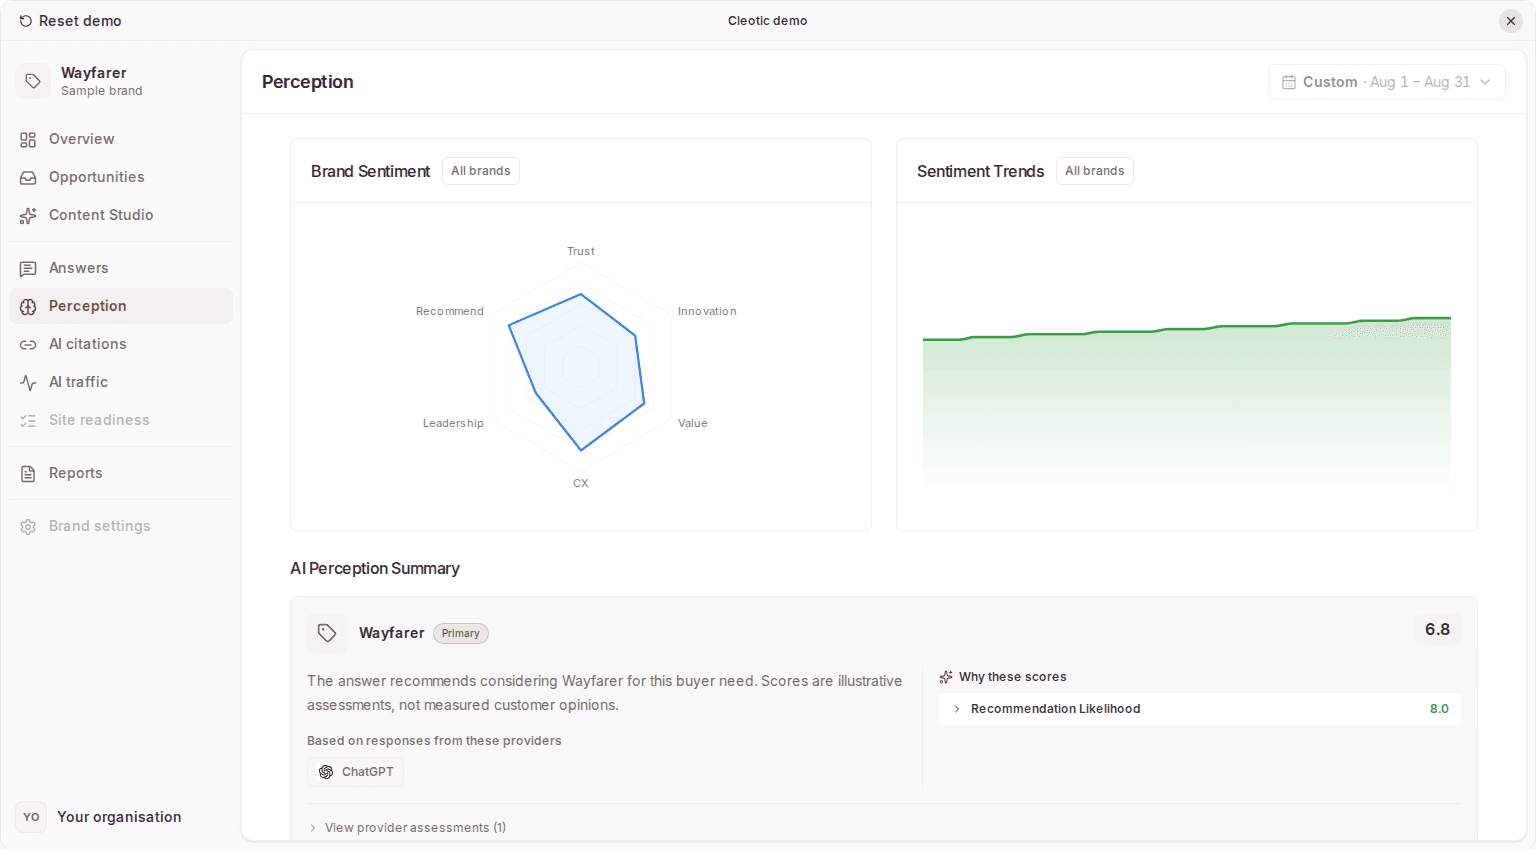1536x851 pixels.
Task: Click the Content Studio sparkle icon
Action: point(28,216)
